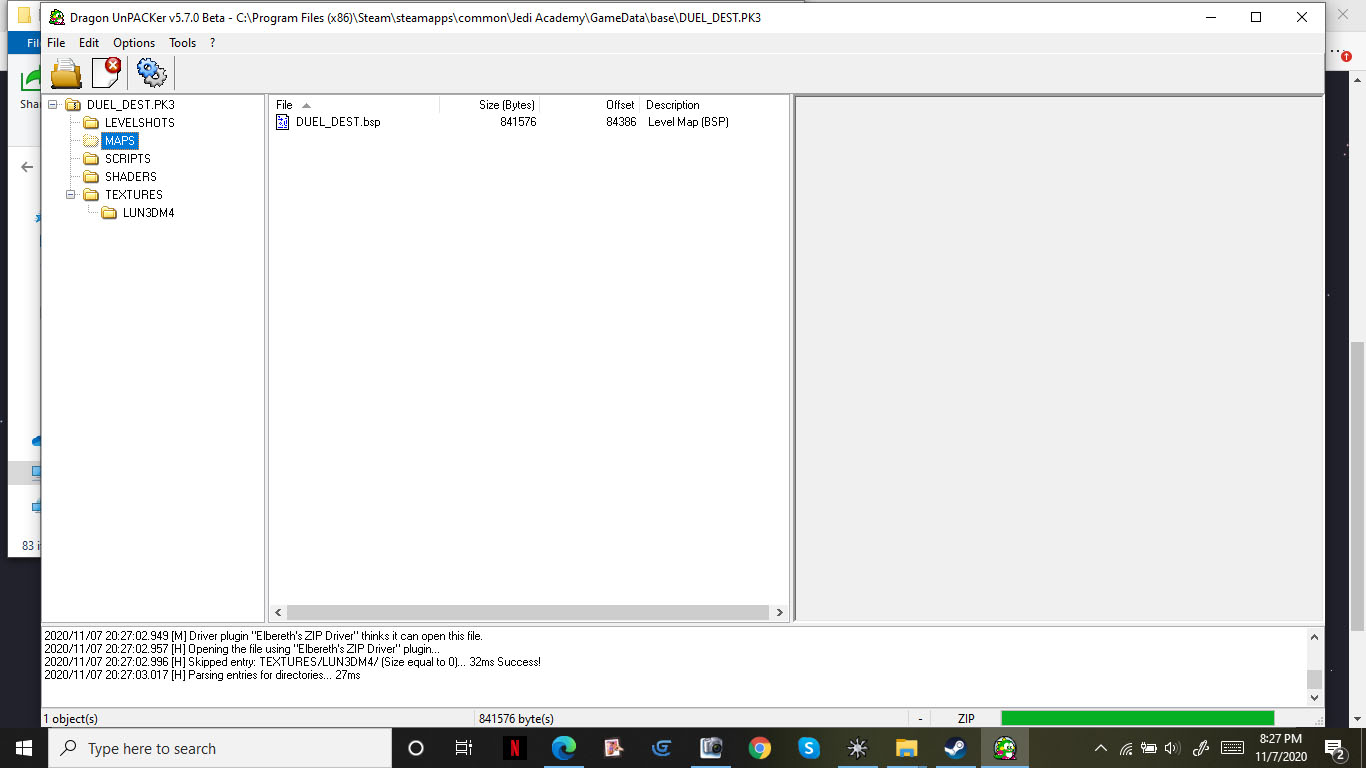1366x768 pixels.
Task: Click the log line about Skipped entry TEXTURES/LUN3DM4/
Action: tap(292, 662)
